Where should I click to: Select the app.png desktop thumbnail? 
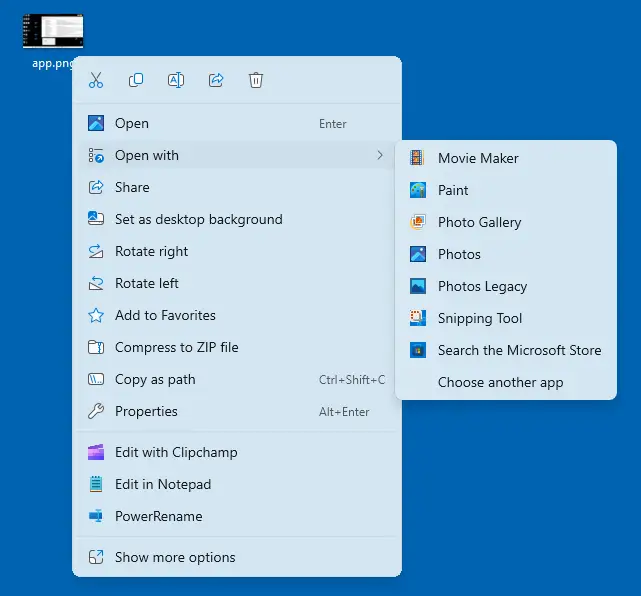[53, 31]
